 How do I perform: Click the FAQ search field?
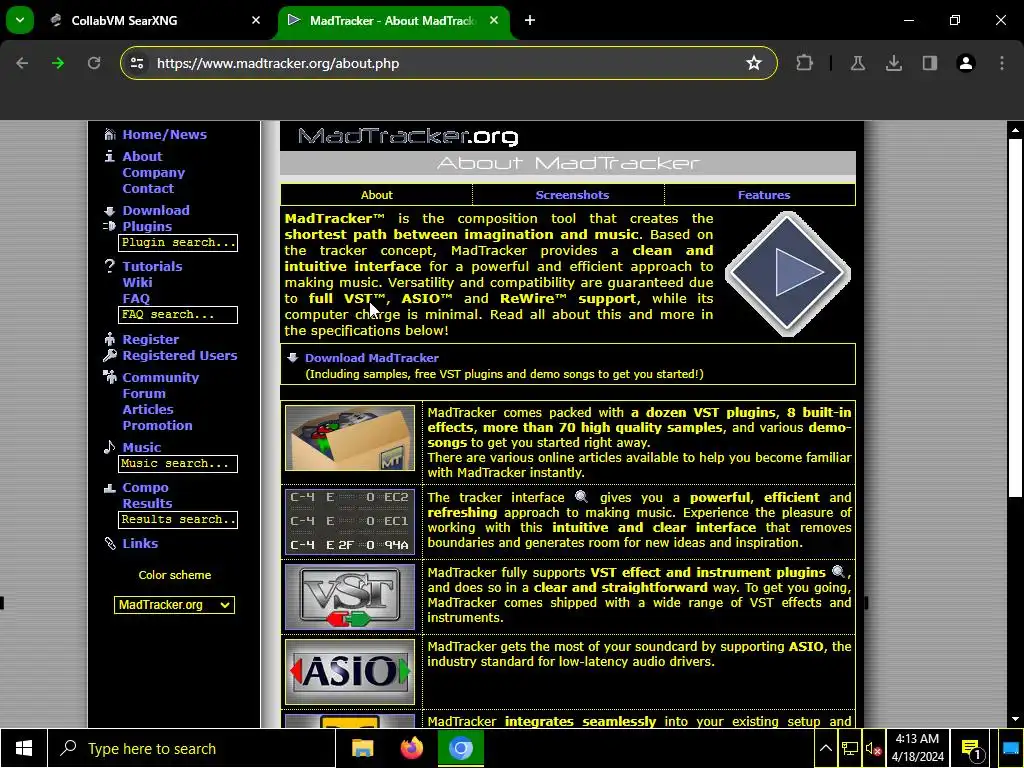point(178,315)
